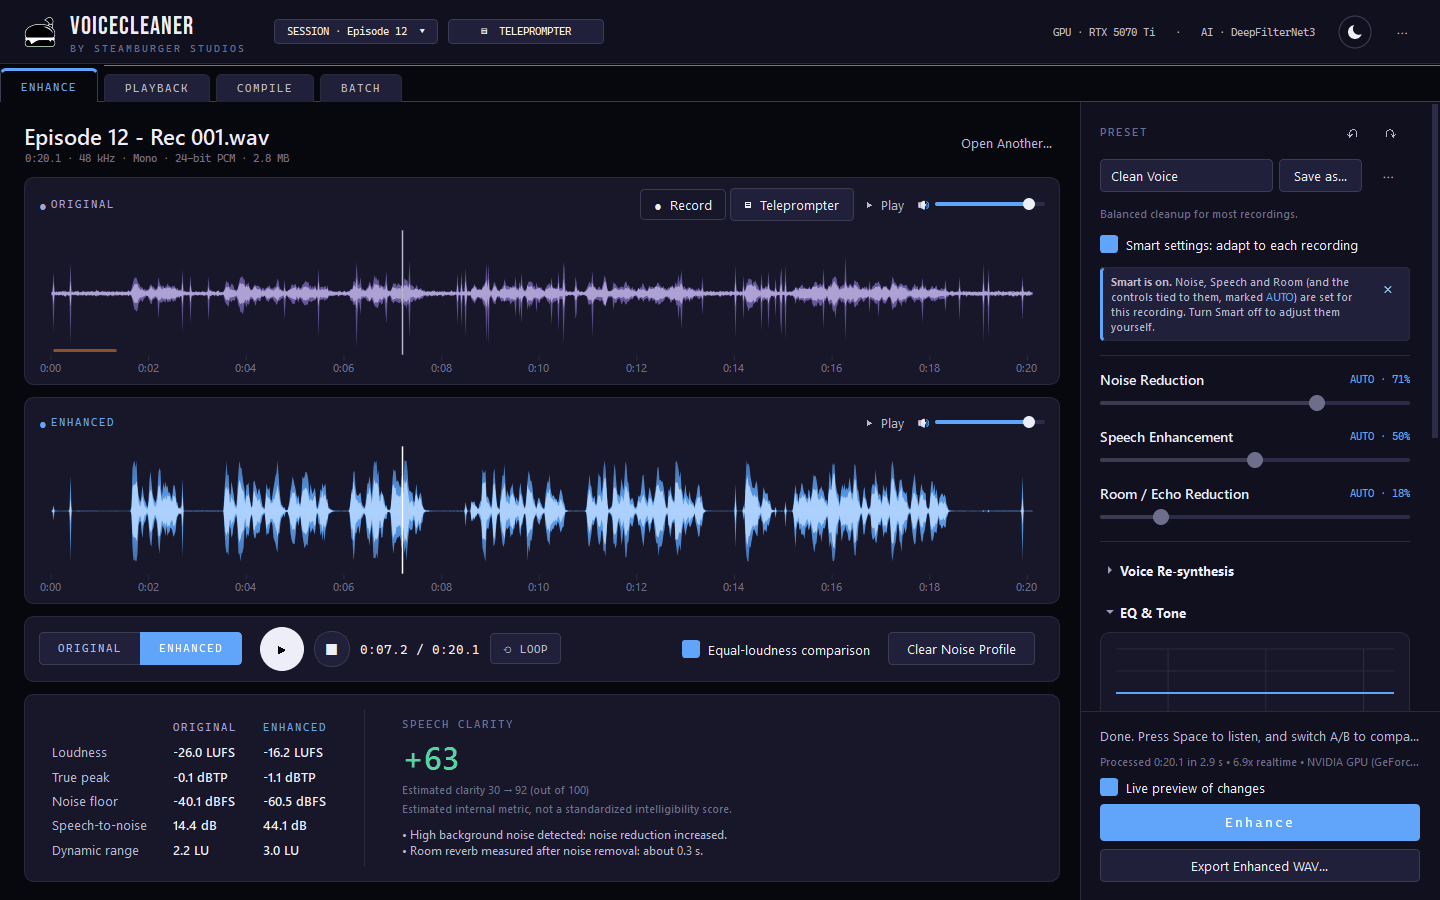Switch to the Enhance tab
Viewport: 1440px width, 900px height.
pos(49,87)
